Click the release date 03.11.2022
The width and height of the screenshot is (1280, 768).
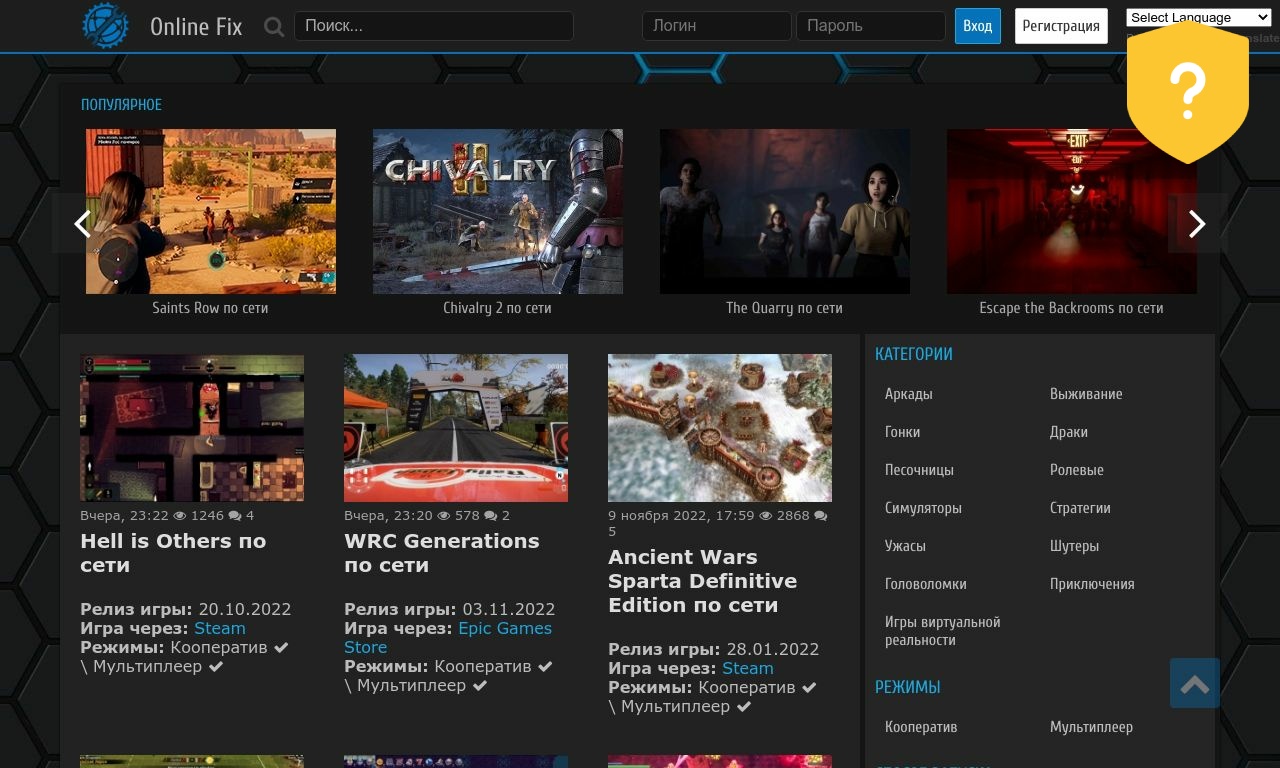pyautogui.click(x=509, y=609)
